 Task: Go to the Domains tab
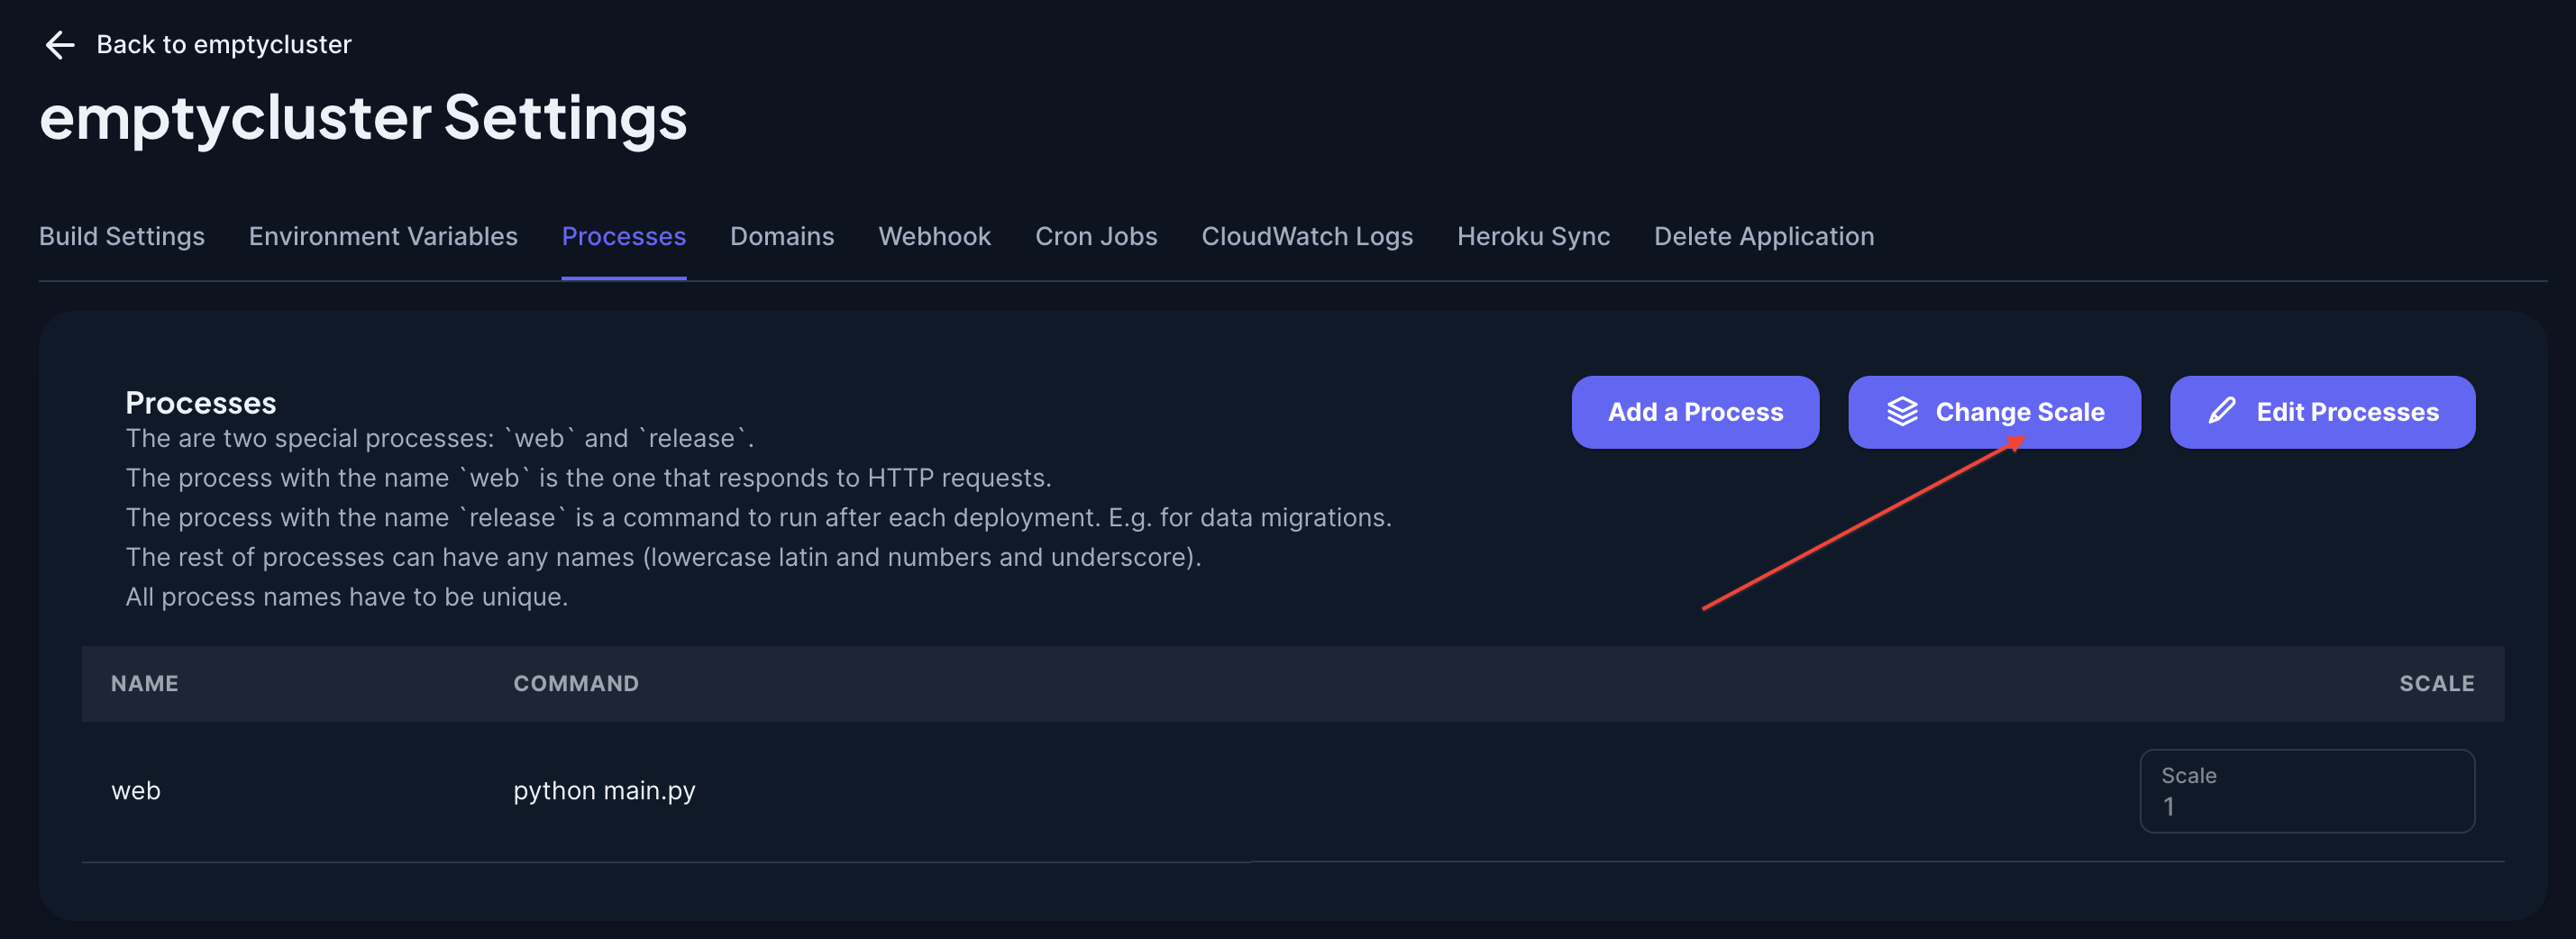781,237
